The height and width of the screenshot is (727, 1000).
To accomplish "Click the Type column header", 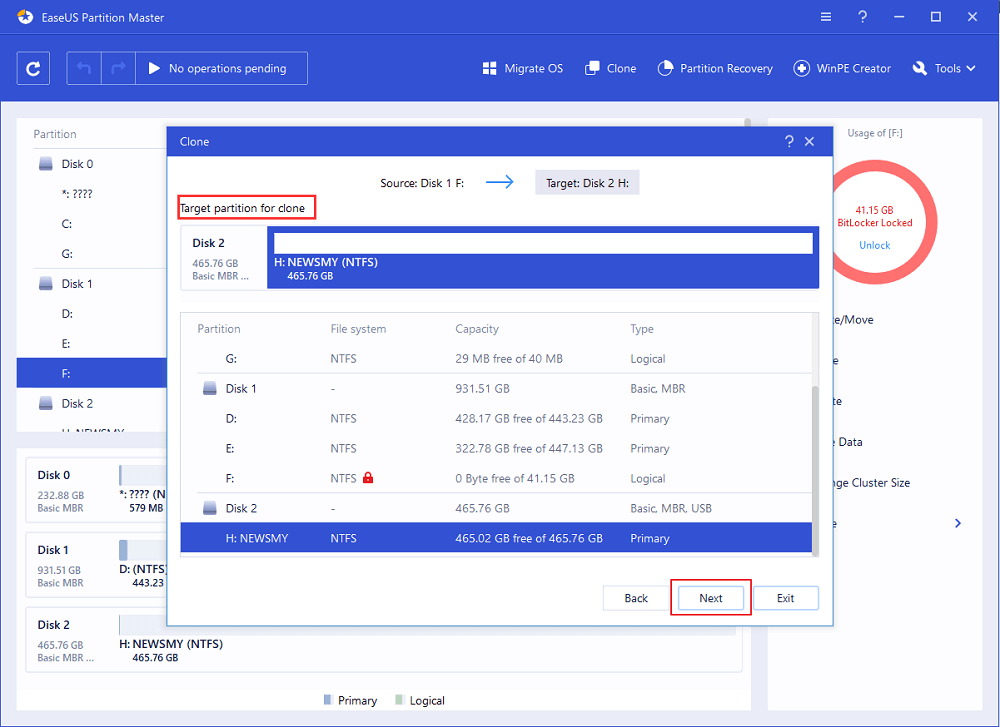I will tap(642, 329).
